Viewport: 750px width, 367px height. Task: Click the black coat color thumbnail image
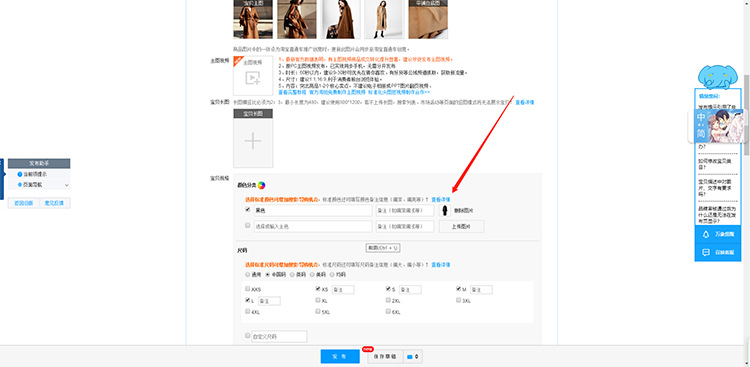click(x=445, y=211)
